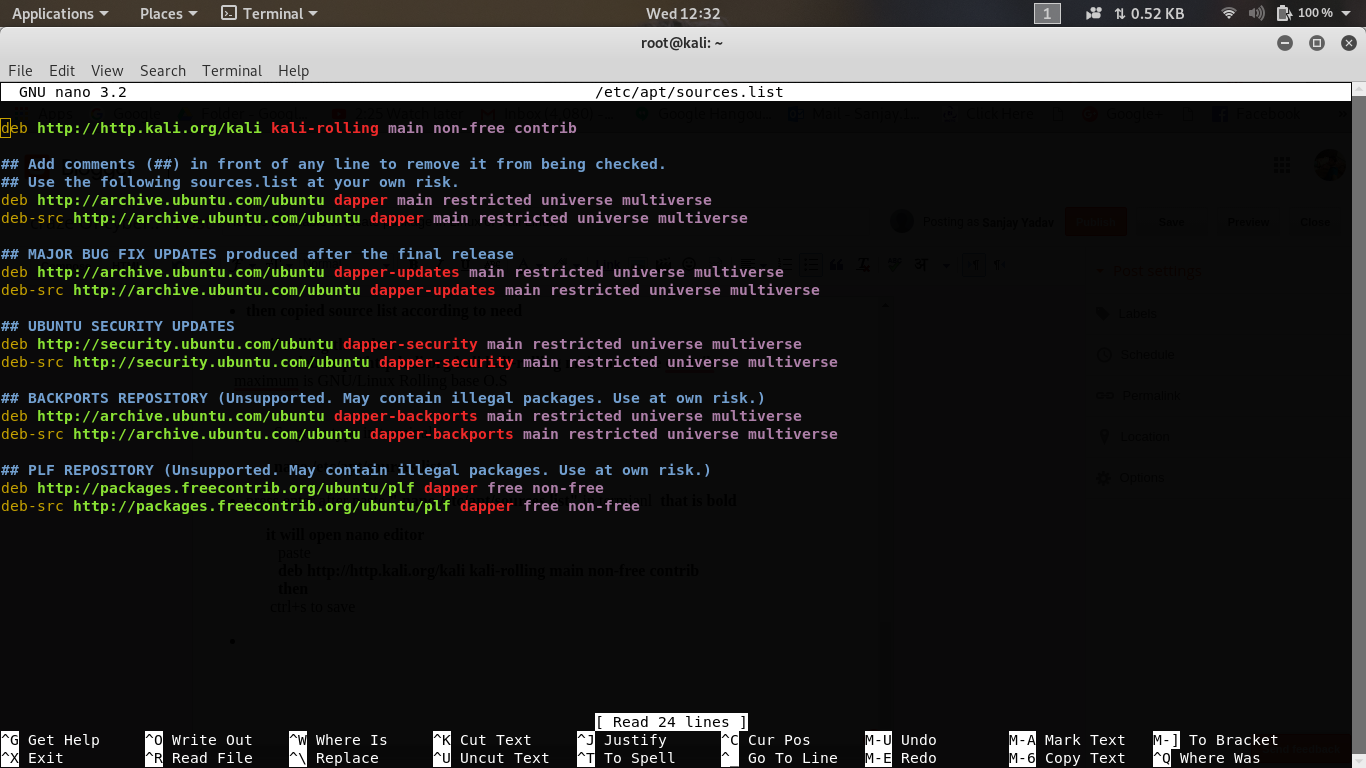Screen dimensions: 1366x768
Task: Click the ^O Write Out shortcut
Action: (199, 740)
